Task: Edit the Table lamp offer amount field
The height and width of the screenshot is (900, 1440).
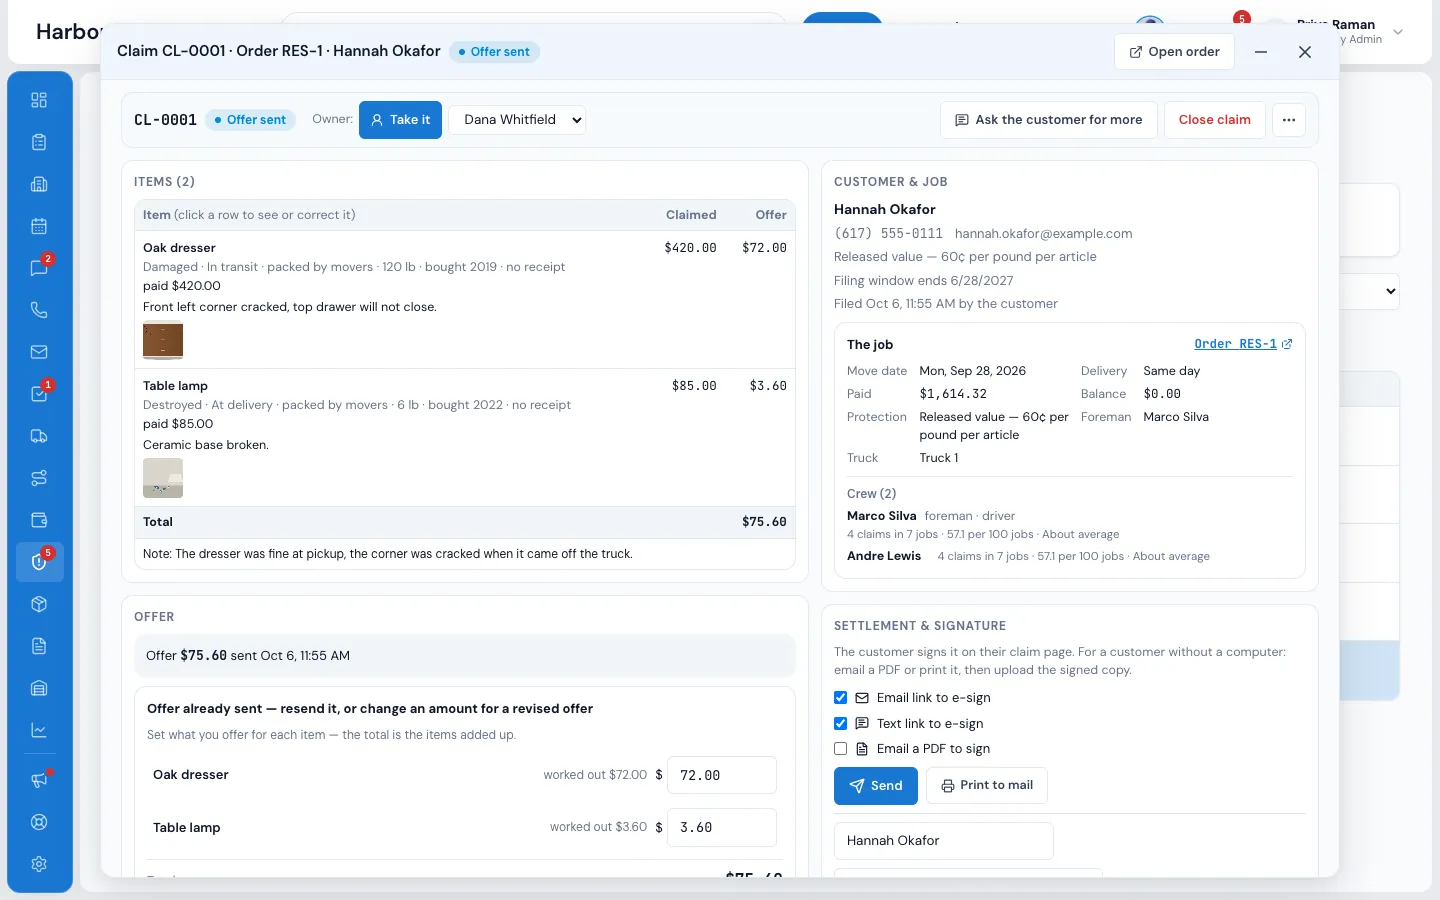Action: pos(722,828)
